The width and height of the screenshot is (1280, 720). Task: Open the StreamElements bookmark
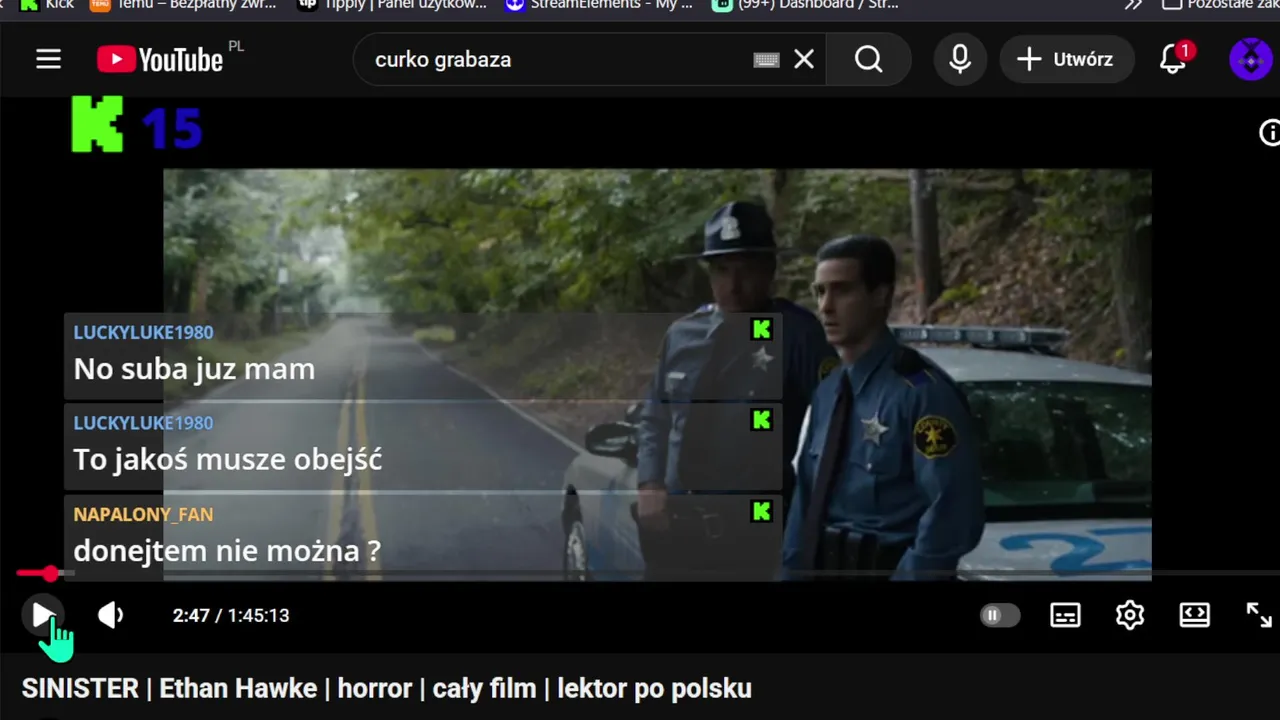(598, 5)
